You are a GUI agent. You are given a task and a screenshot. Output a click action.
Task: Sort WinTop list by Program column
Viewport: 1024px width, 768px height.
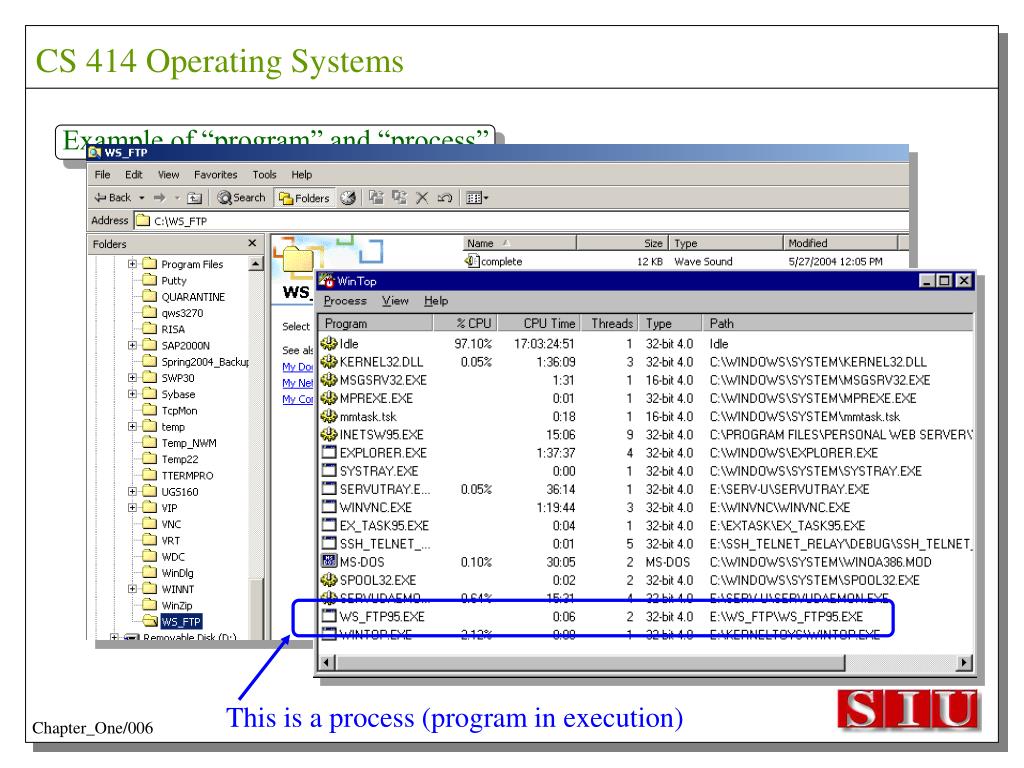tap(376, 323)
